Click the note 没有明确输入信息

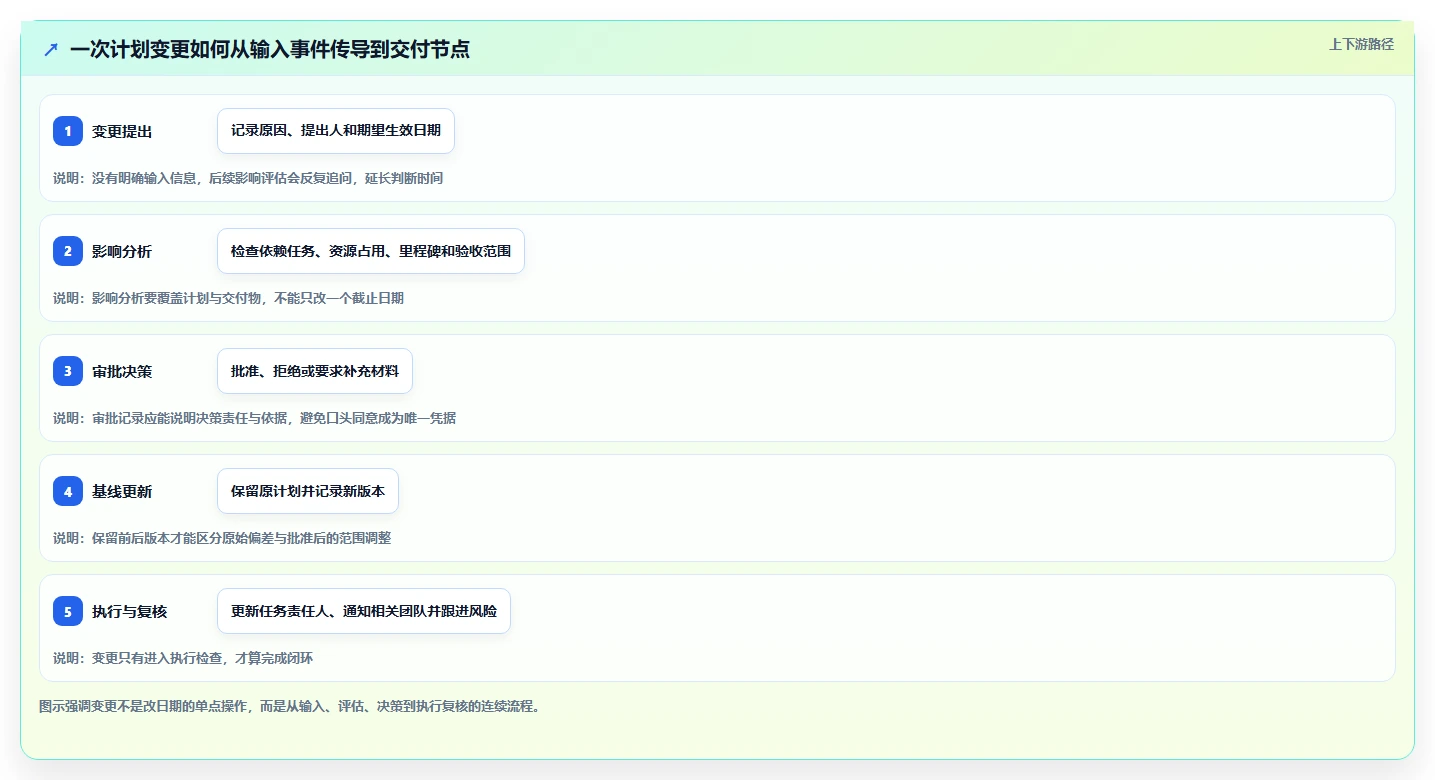pos(248,178)
